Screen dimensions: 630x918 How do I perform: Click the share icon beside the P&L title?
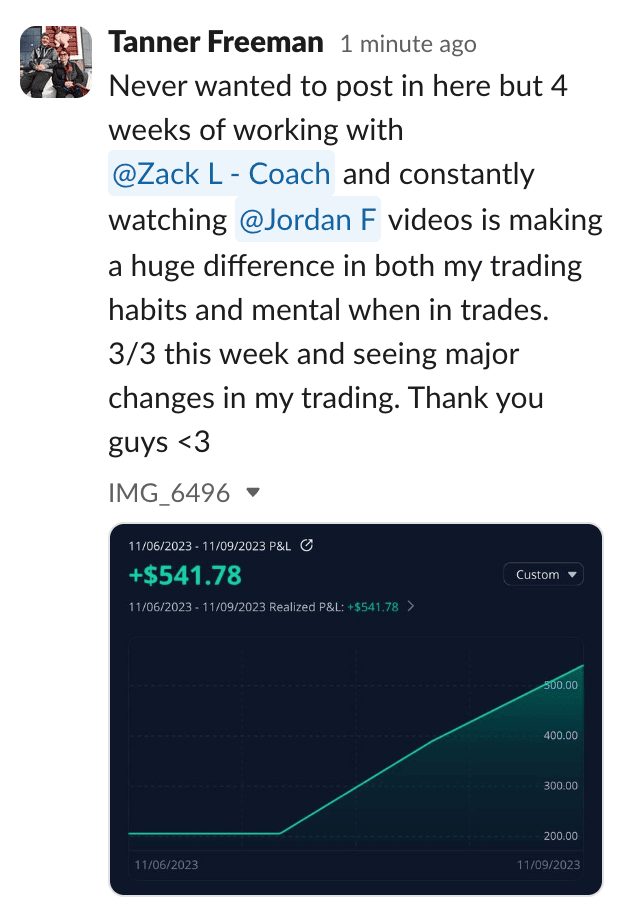pos(307,546)
